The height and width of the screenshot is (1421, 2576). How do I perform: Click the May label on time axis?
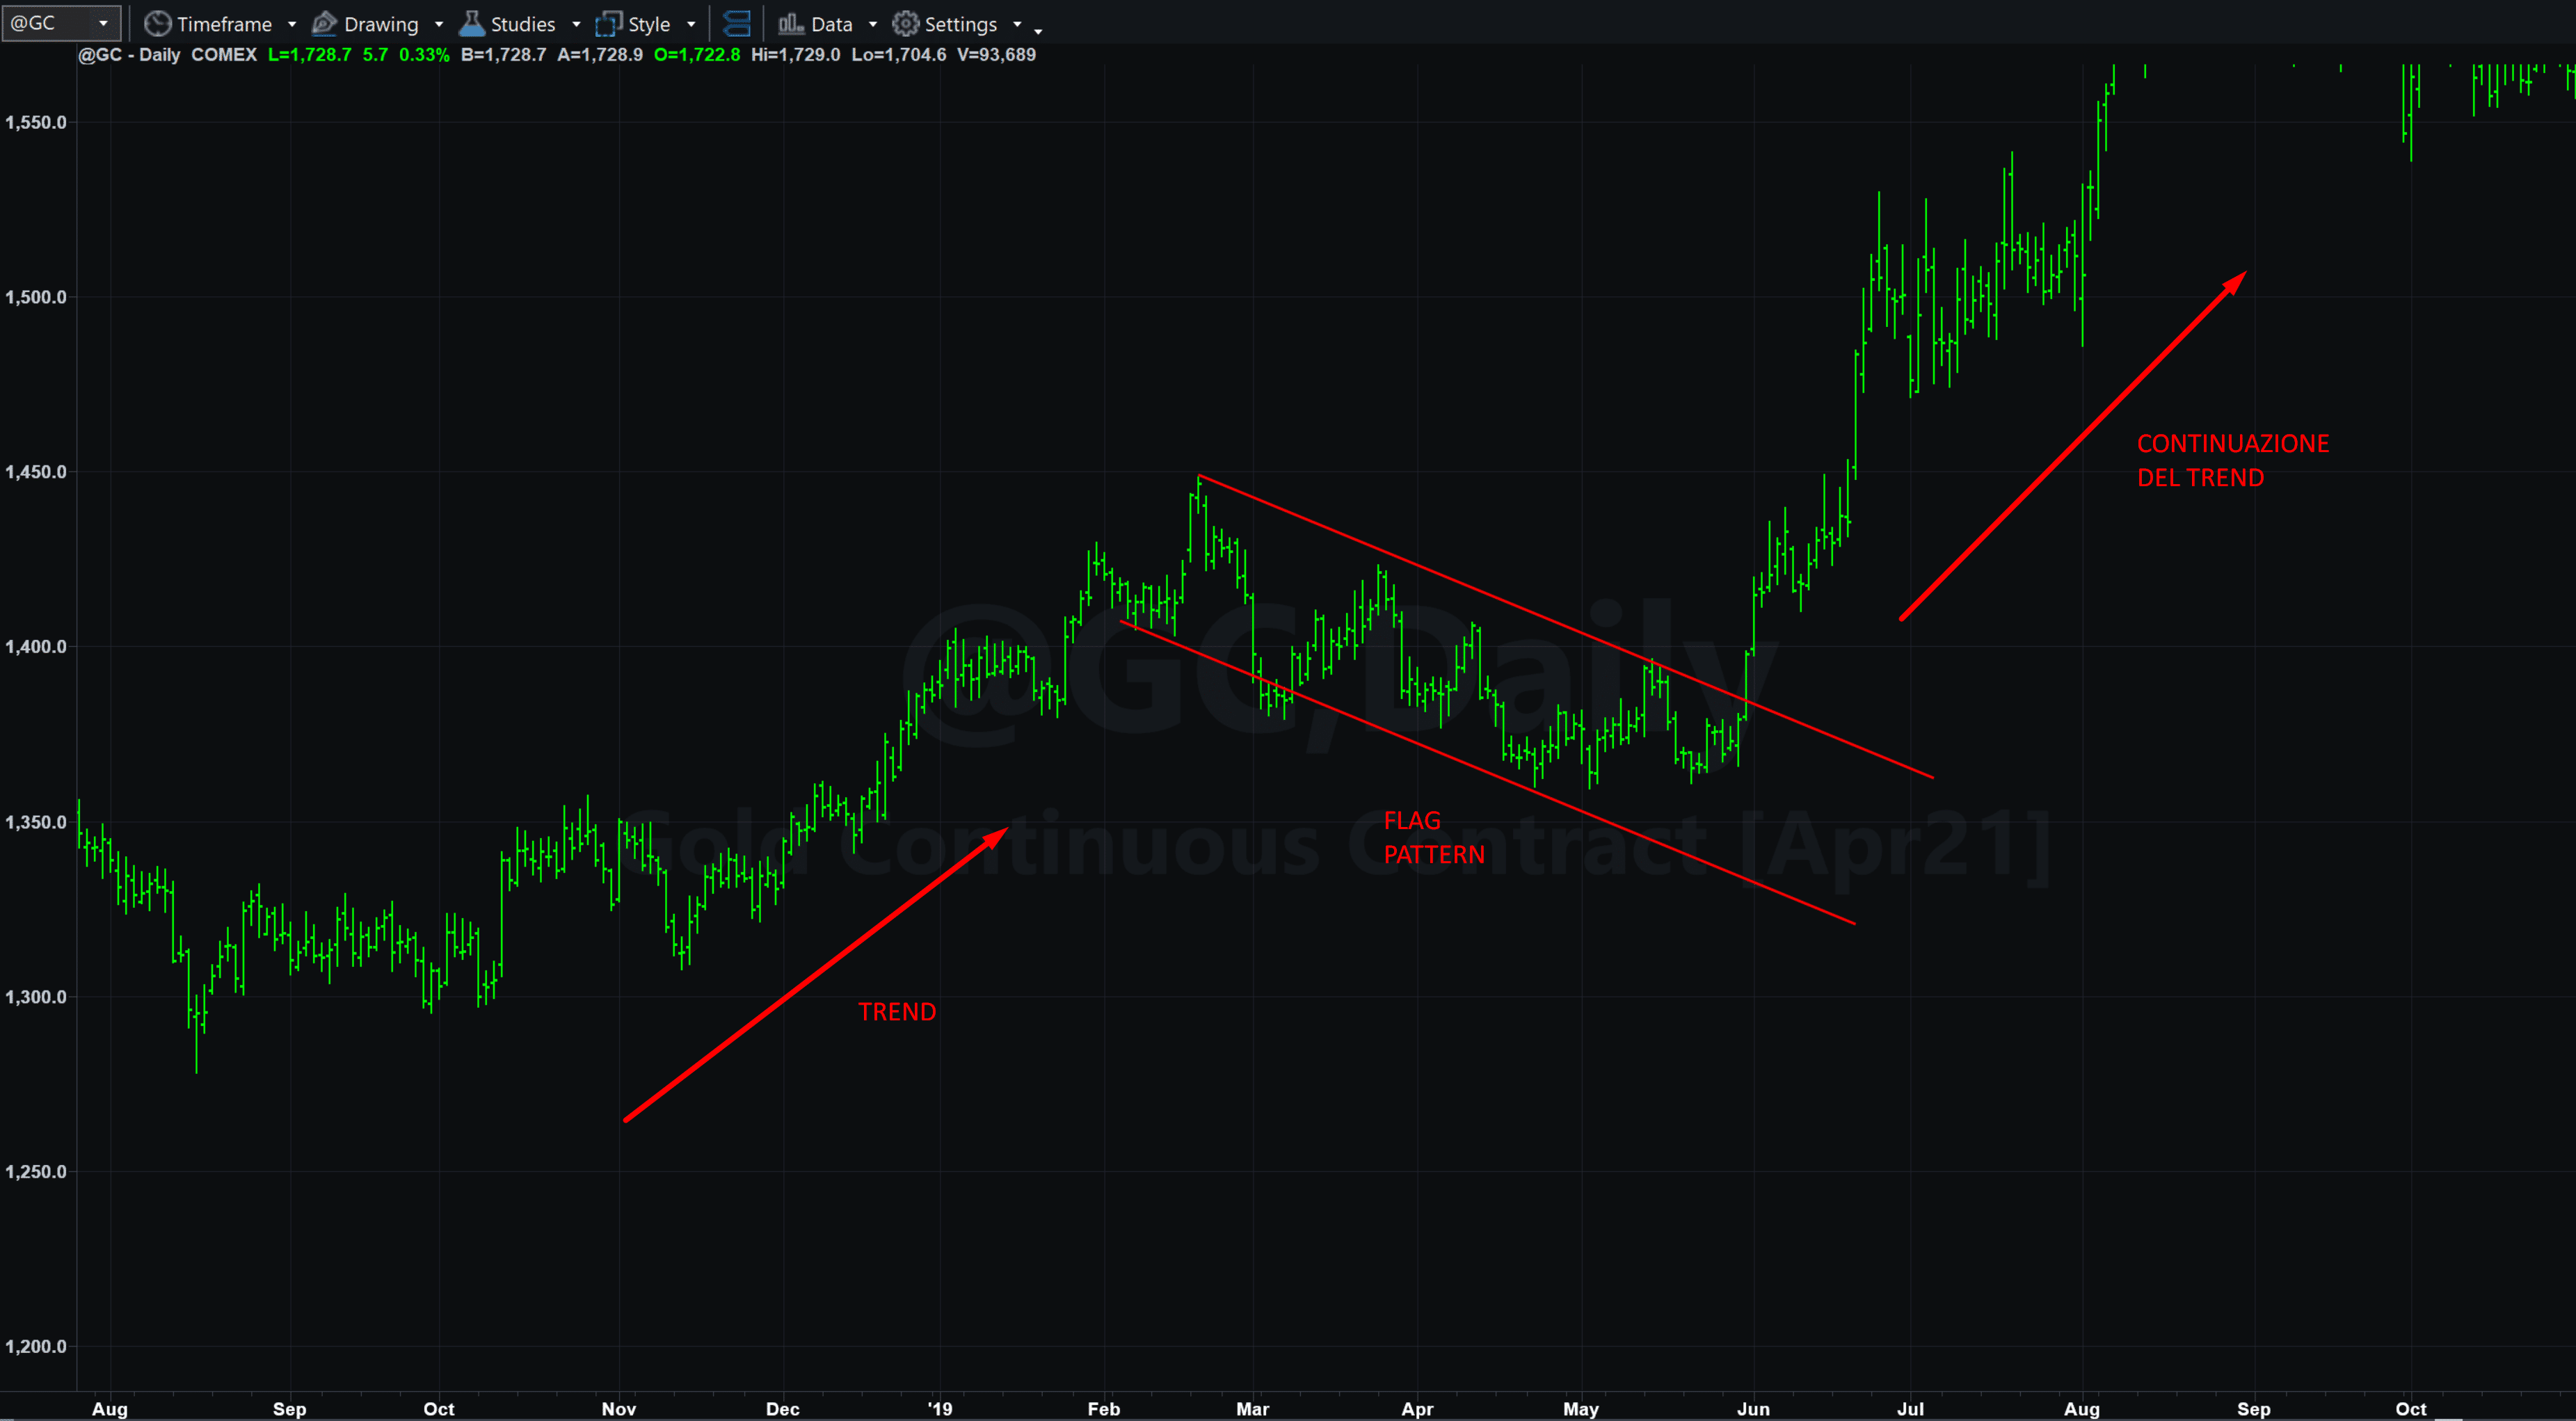tap(1581, 1408)
